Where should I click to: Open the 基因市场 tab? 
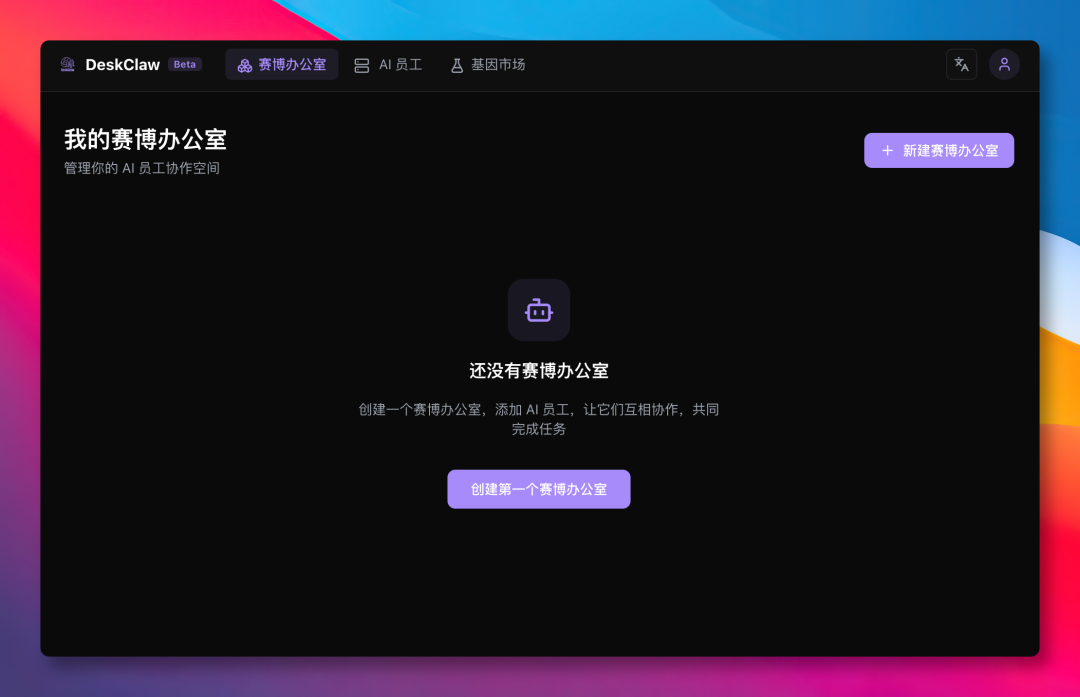[487, 64]
